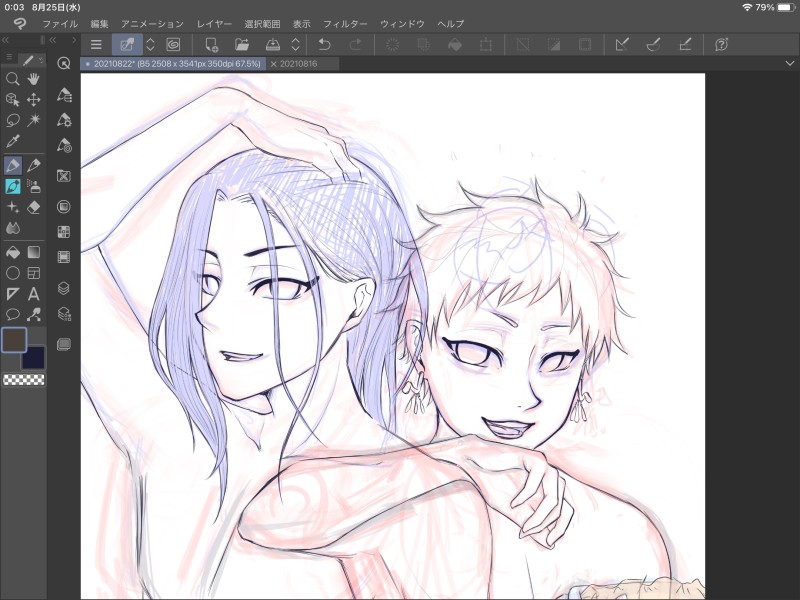Open the tool palette tab chevron
800x600 pixels.
click(42, 60)
